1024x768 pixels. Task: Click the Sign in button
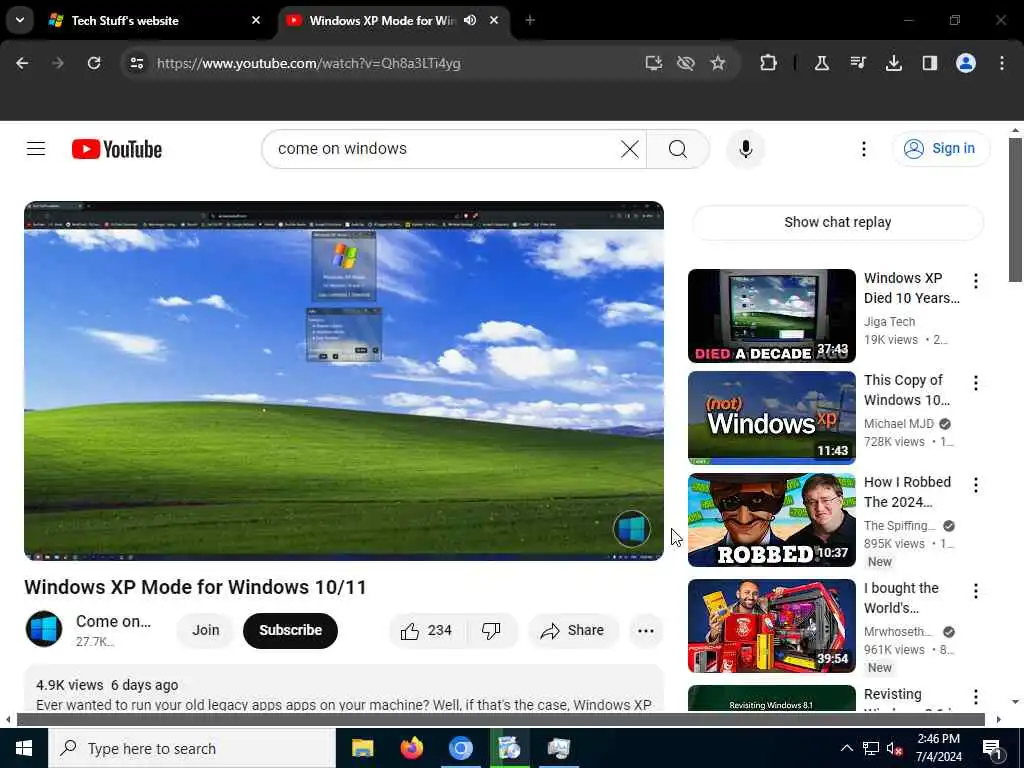940,149
